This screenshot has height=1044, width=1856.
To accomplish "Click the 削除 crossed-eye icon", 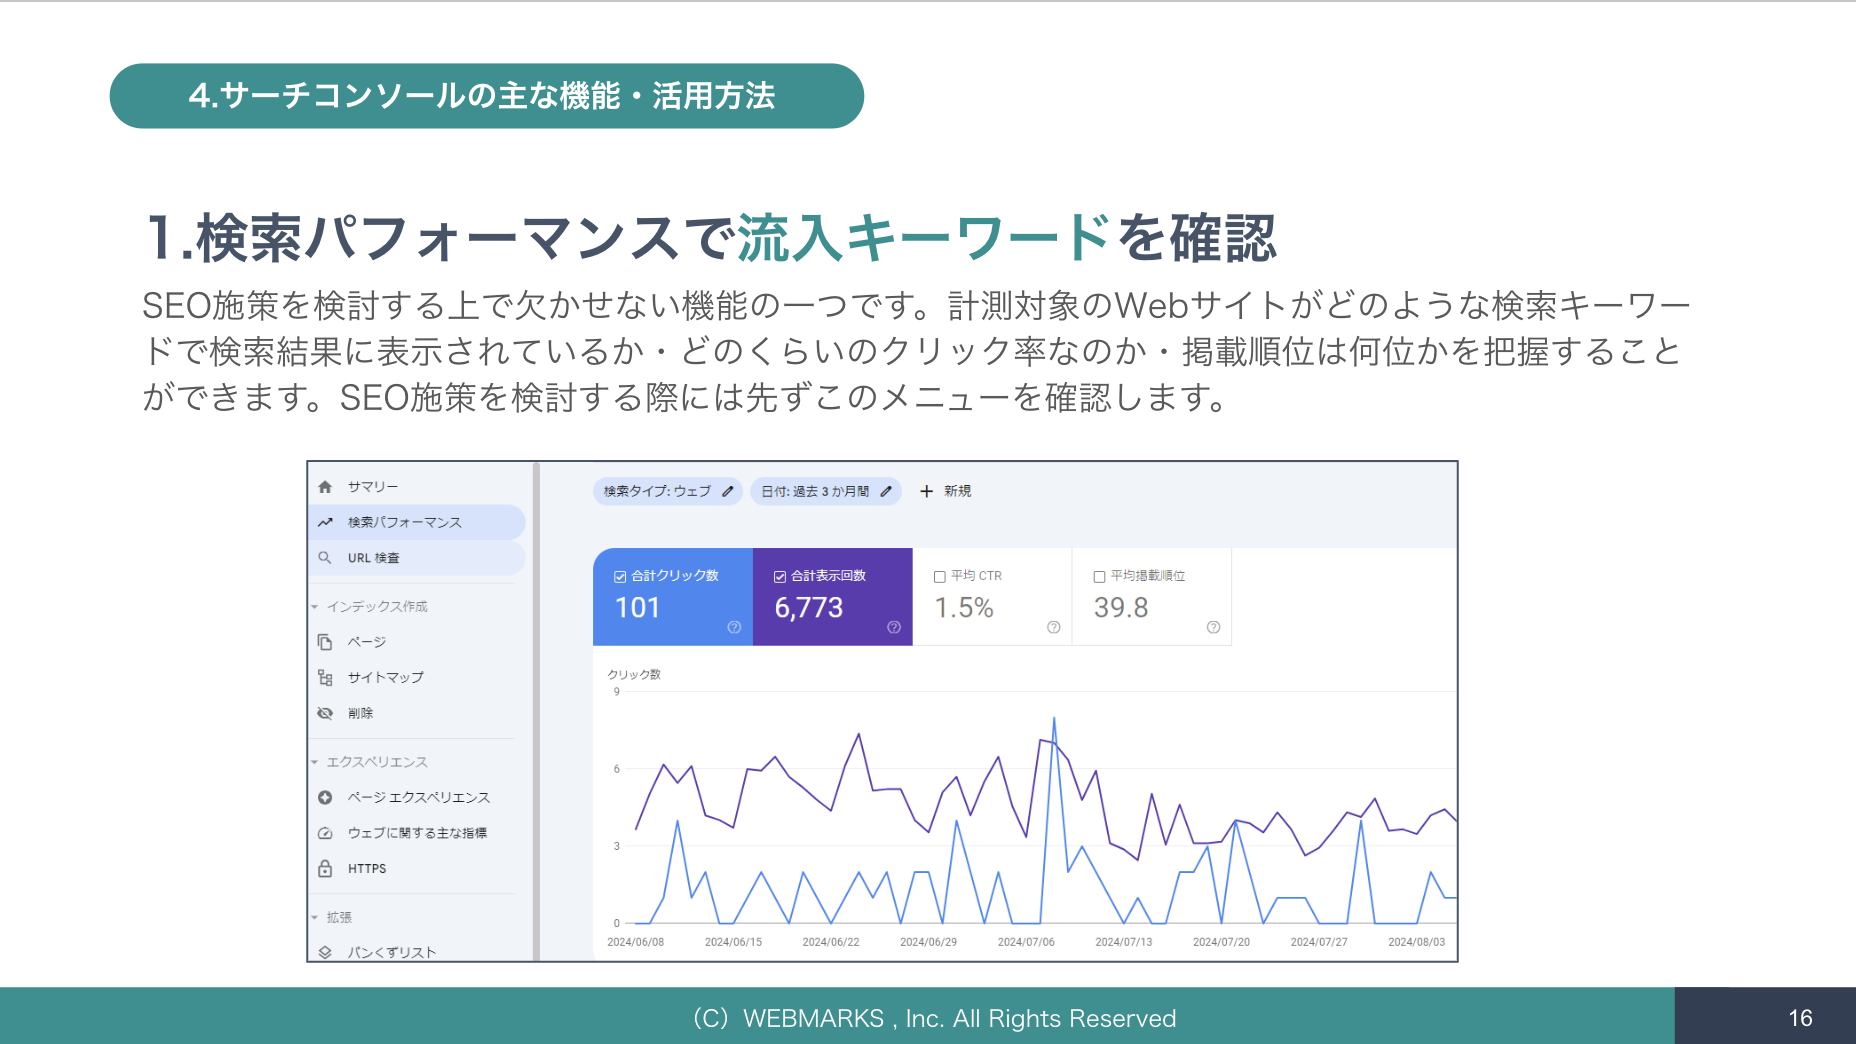I will point(325,713).
